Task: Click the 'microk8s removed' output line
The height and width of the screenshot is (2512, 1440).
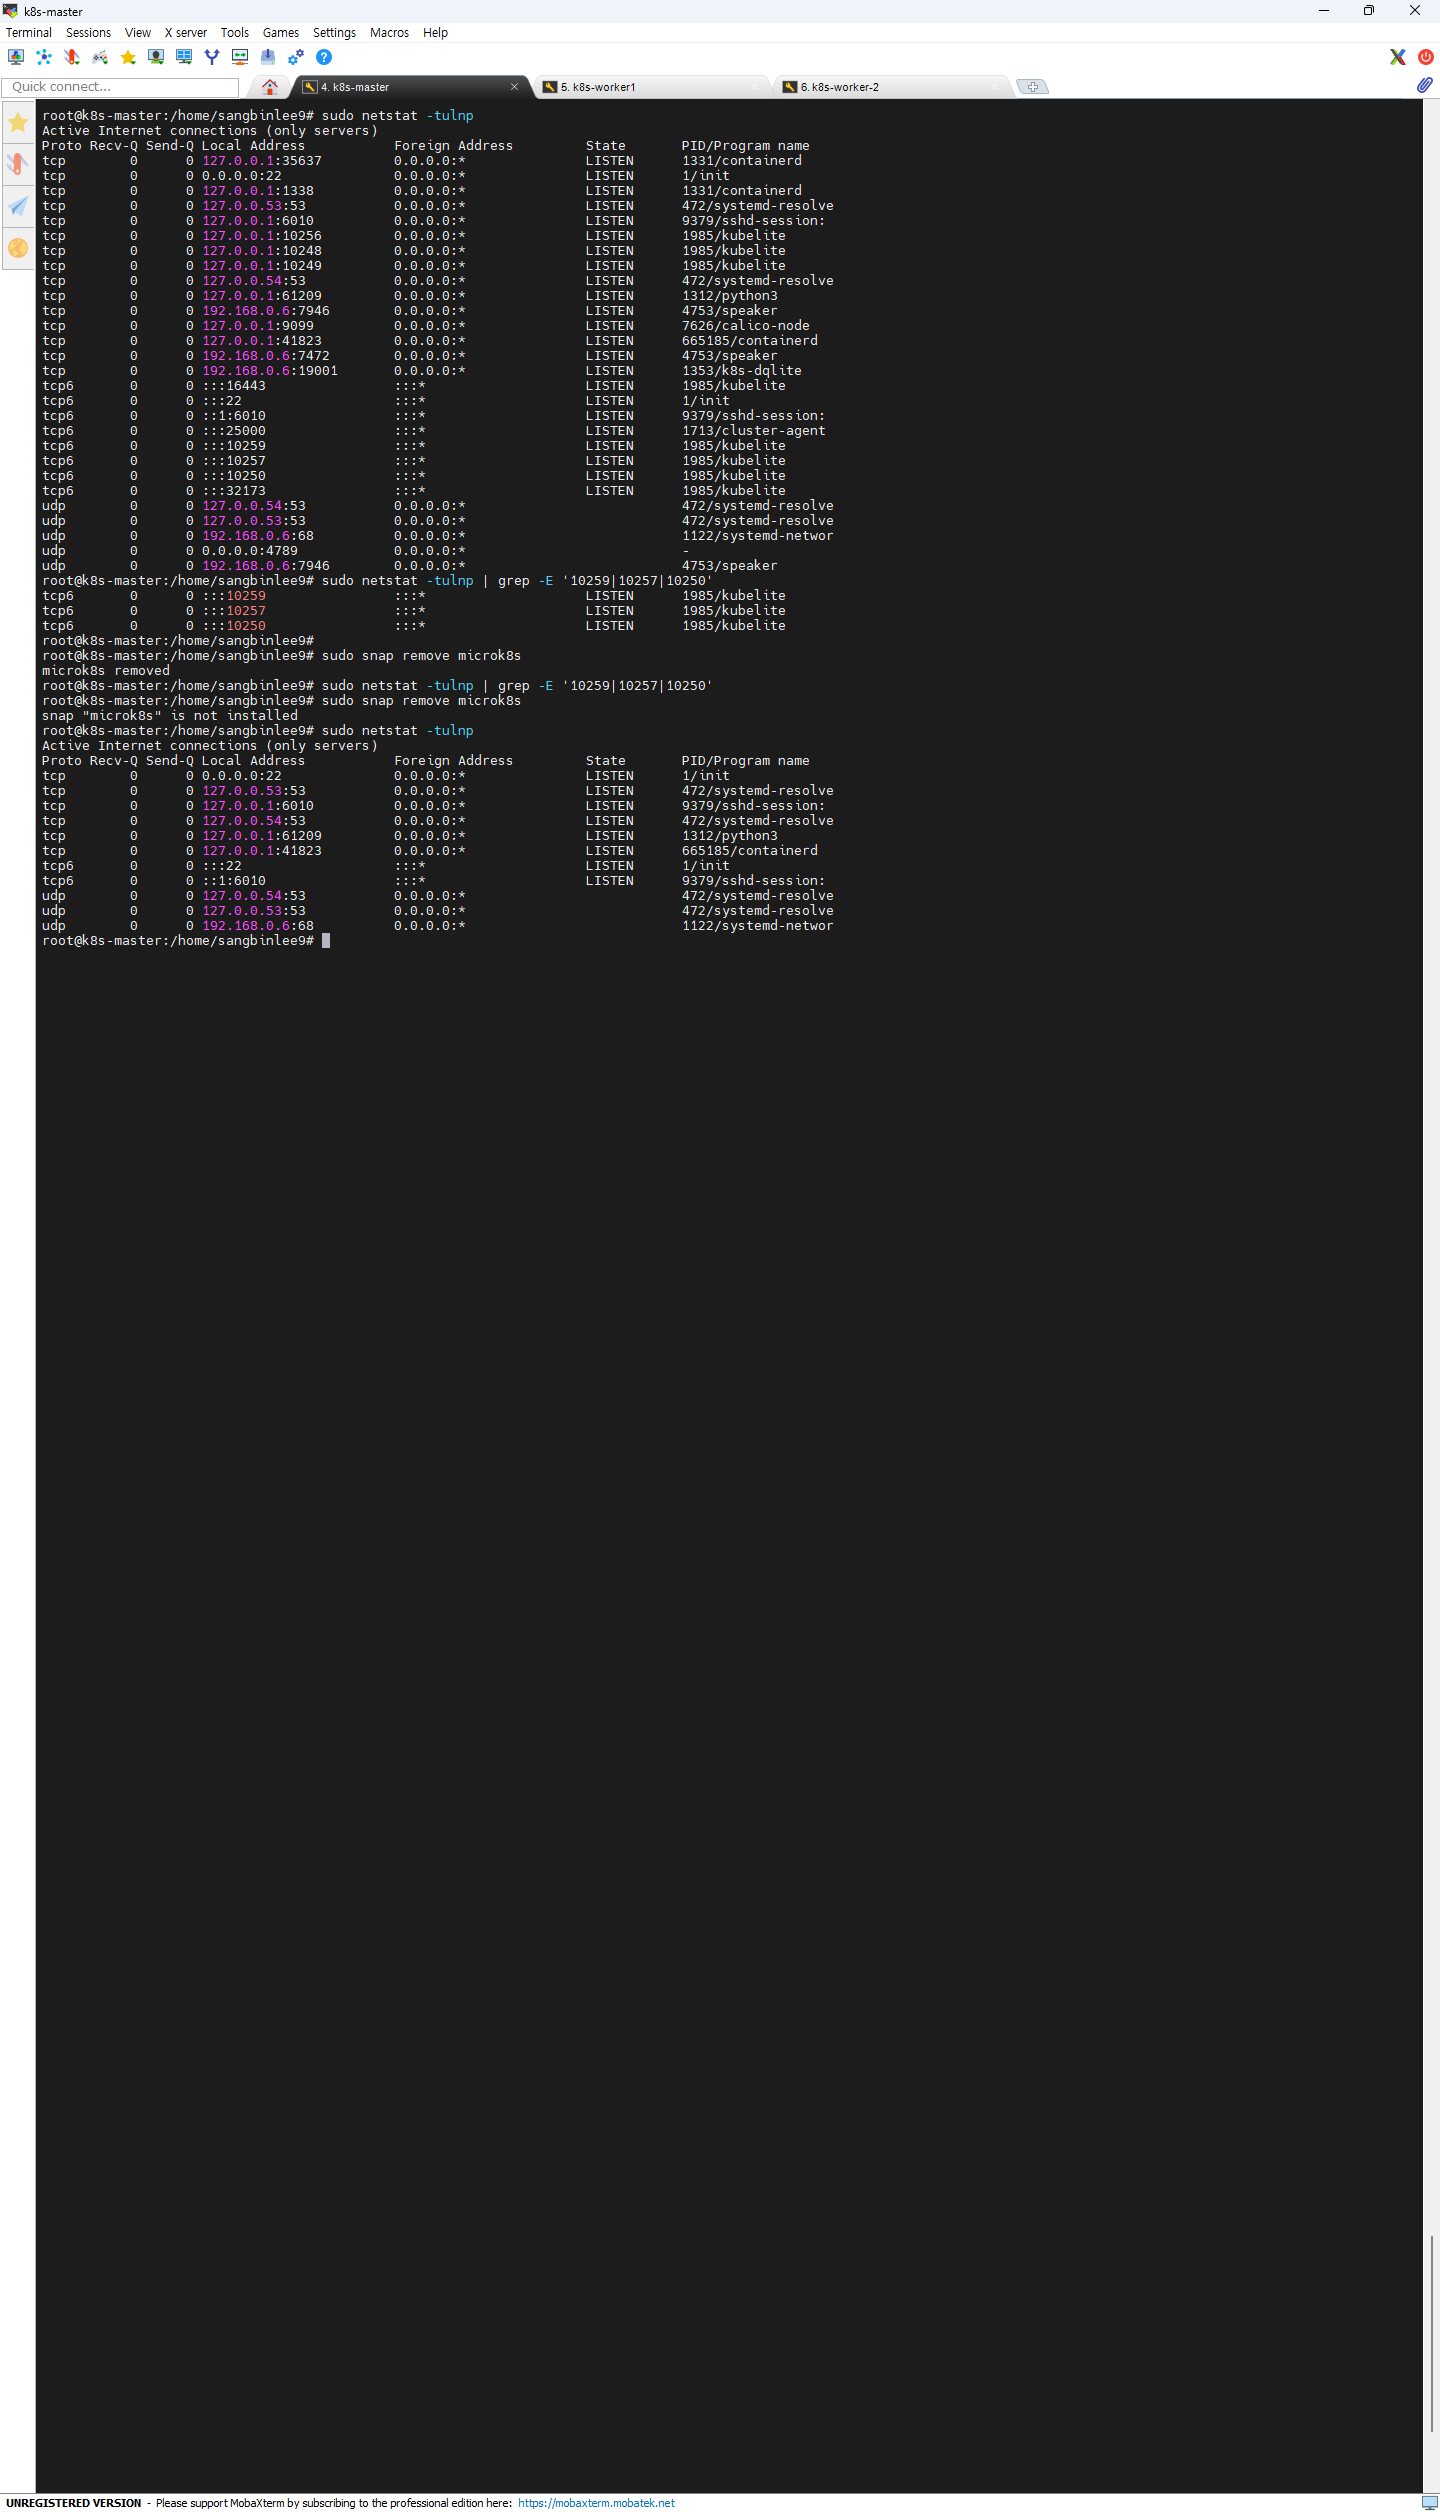Action: [106, 671]
